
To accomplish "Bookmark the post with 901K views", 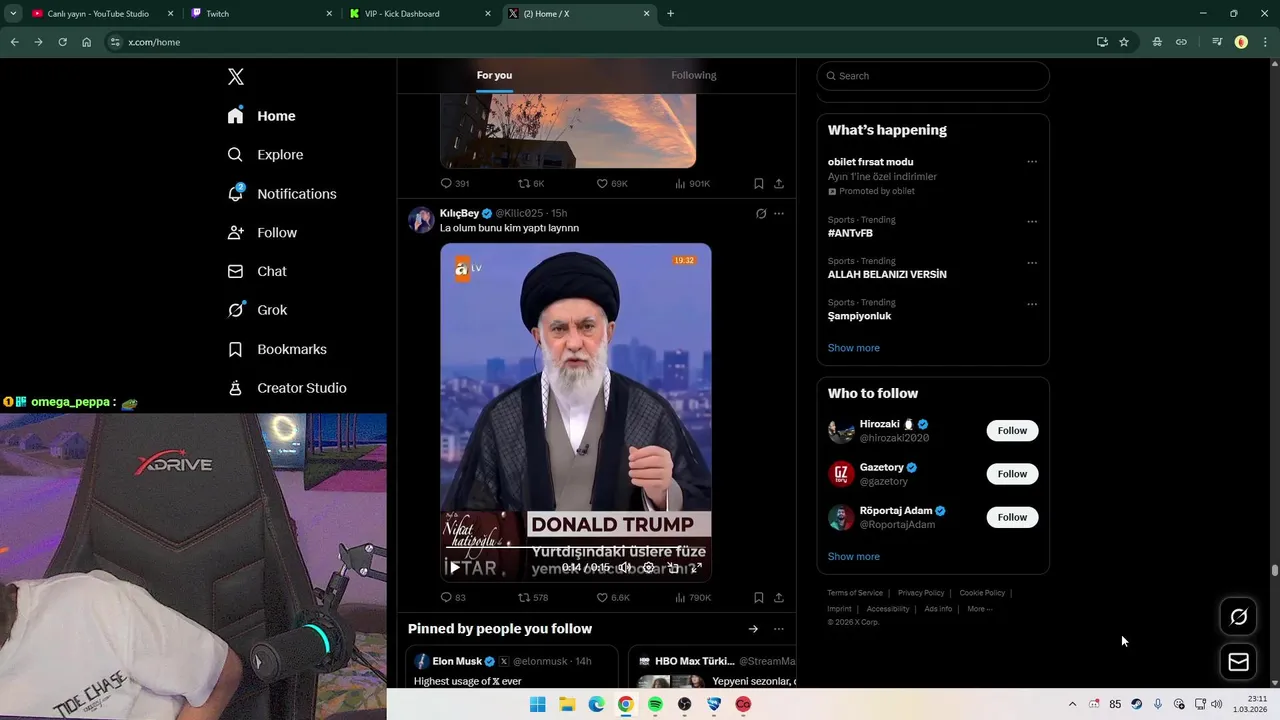I will tap(758, 184).
